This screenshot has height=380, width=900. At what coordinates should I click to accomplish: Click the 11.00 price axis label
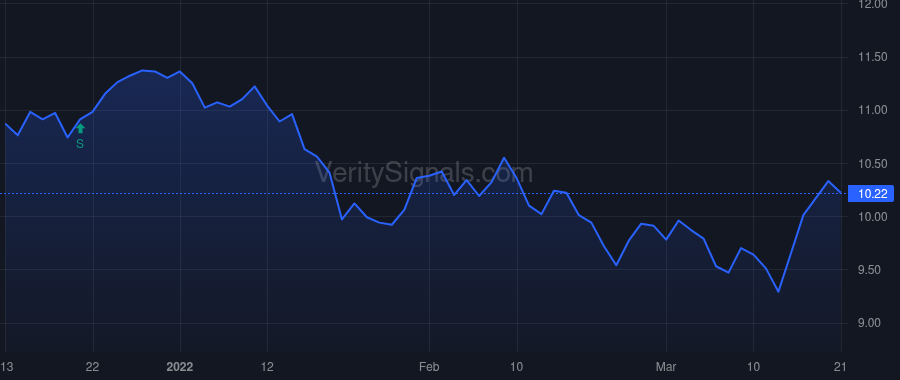tap(872, 110)
